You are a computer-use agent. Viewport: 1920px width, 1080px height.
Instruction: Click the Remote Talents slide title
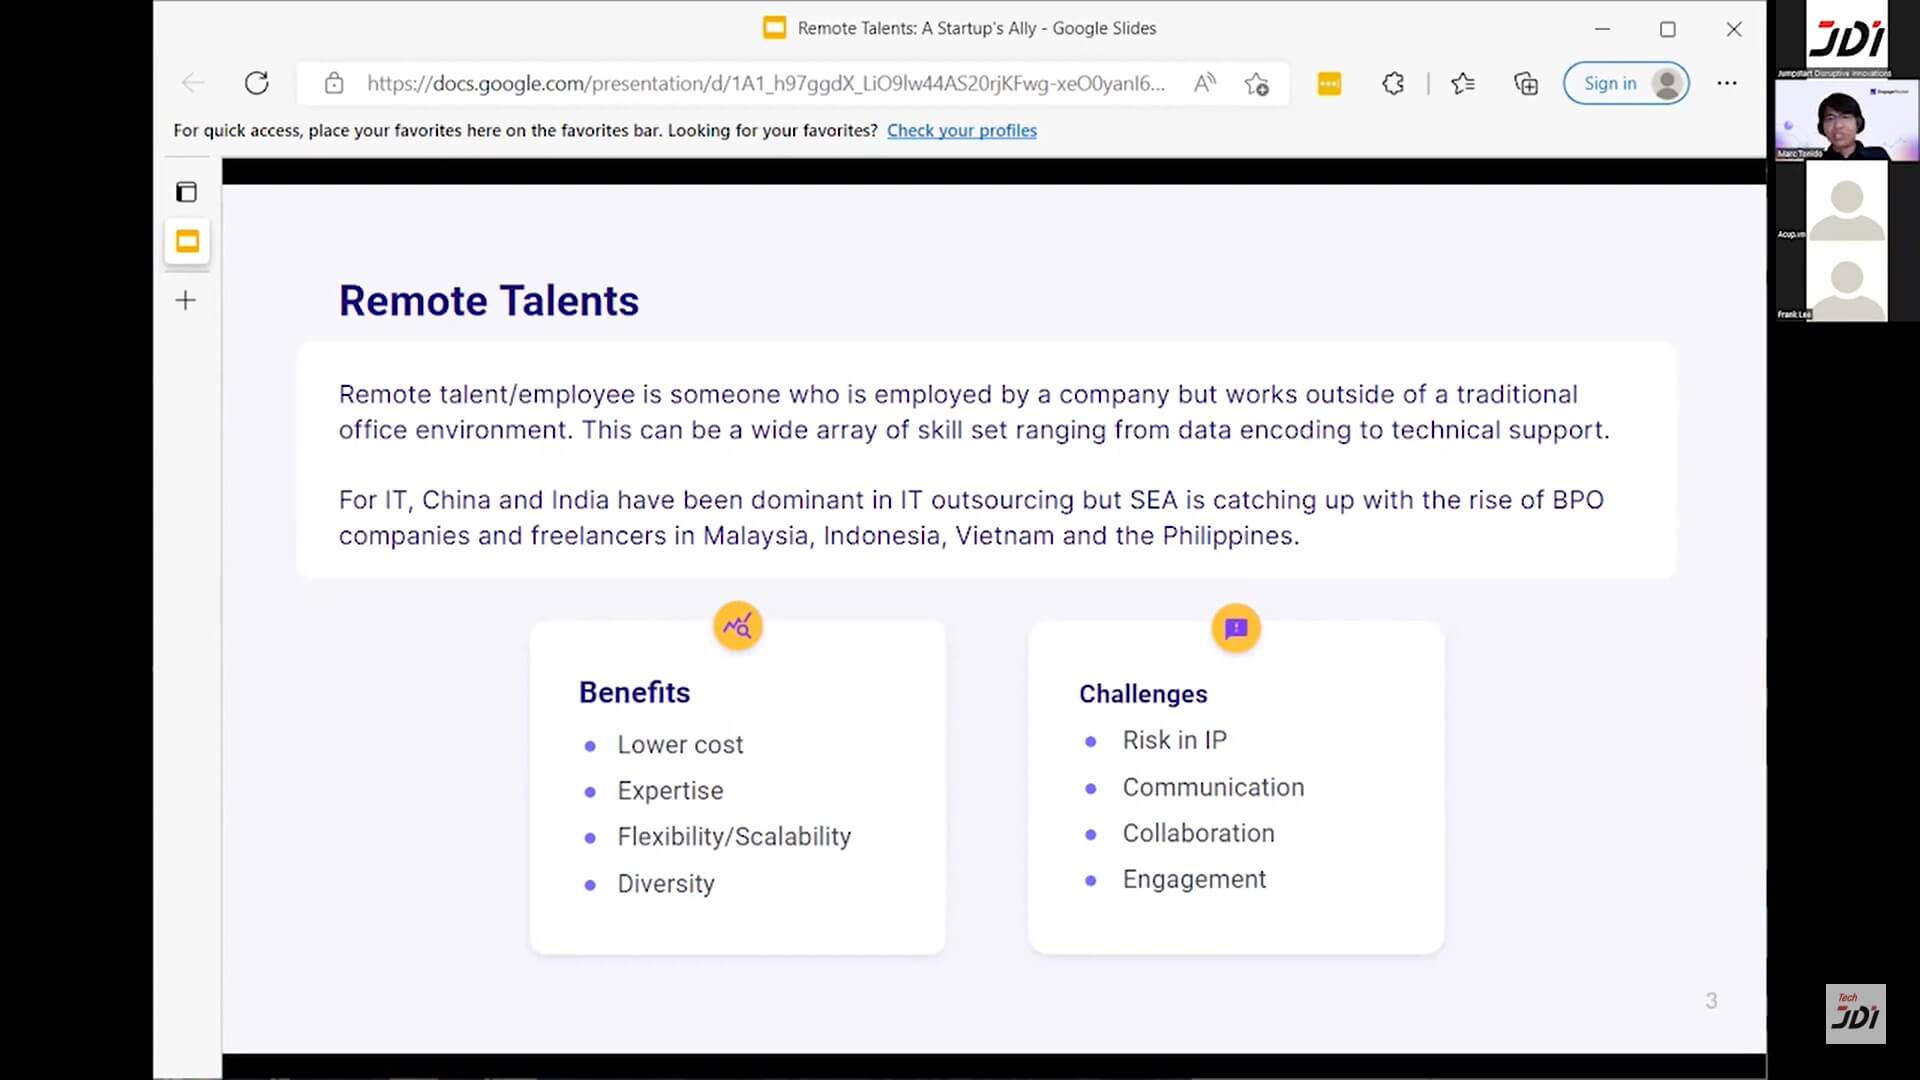pyautogui.click(x=488, y=301)
